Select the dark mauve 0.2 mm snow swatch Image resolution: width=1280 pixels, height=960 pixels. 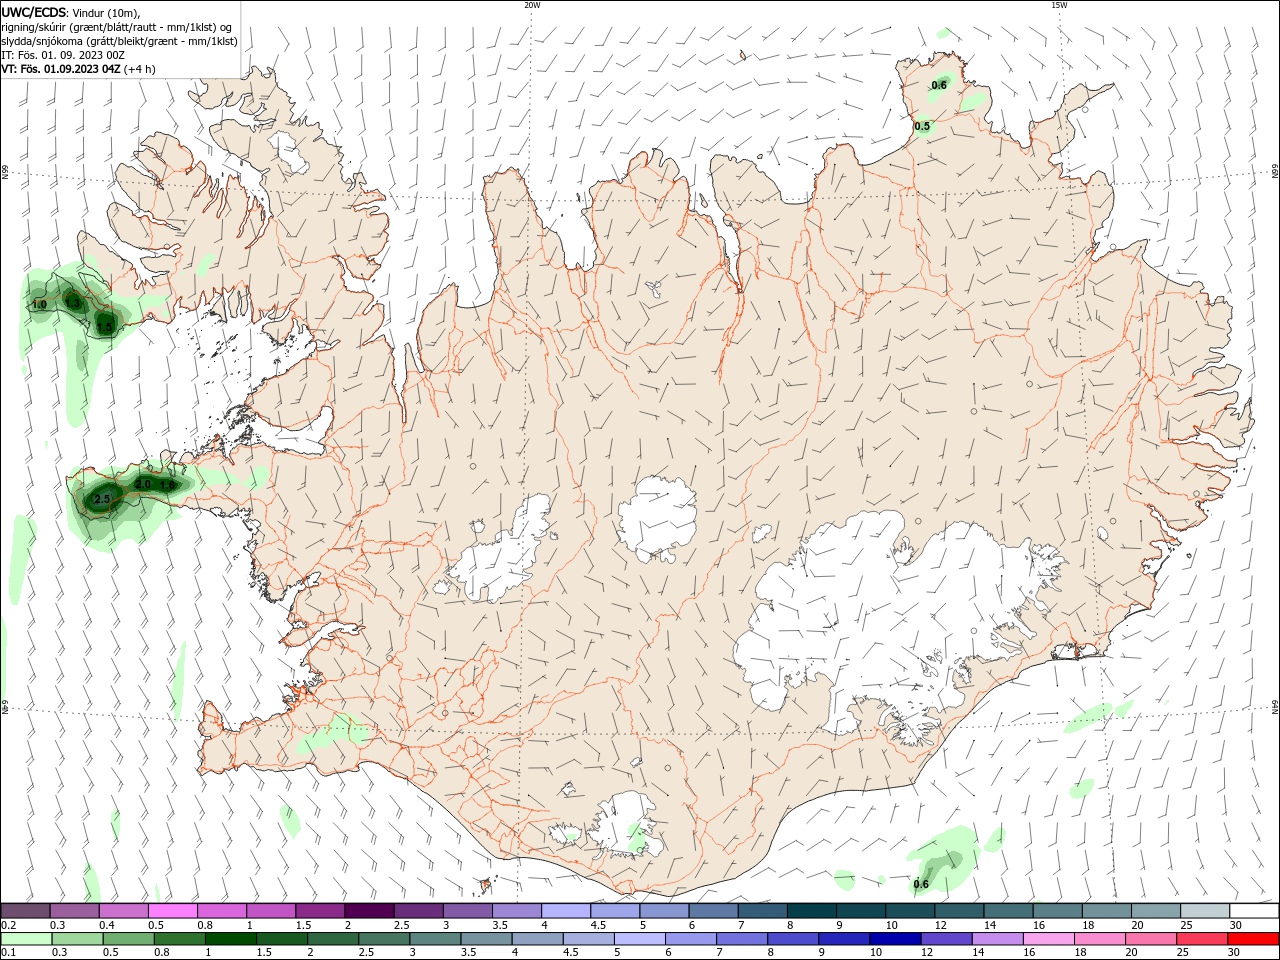(25, 911)
